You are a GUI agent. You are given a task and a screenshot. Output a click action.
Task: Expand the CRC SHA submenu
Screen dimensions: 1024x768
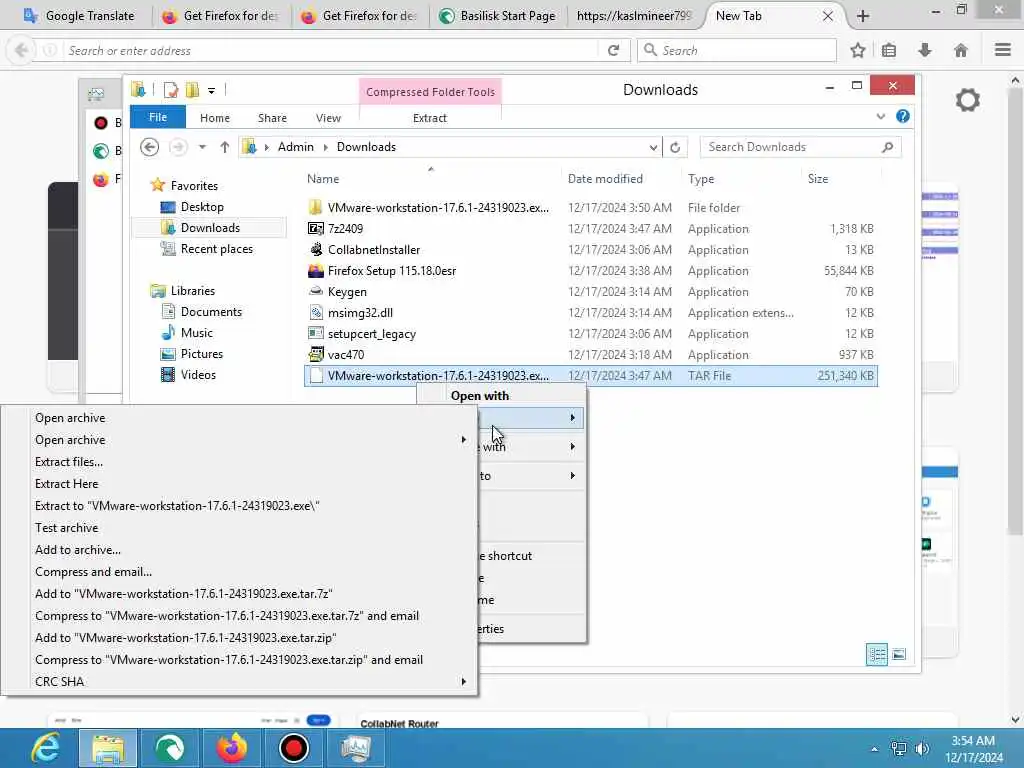click(464, 681)
